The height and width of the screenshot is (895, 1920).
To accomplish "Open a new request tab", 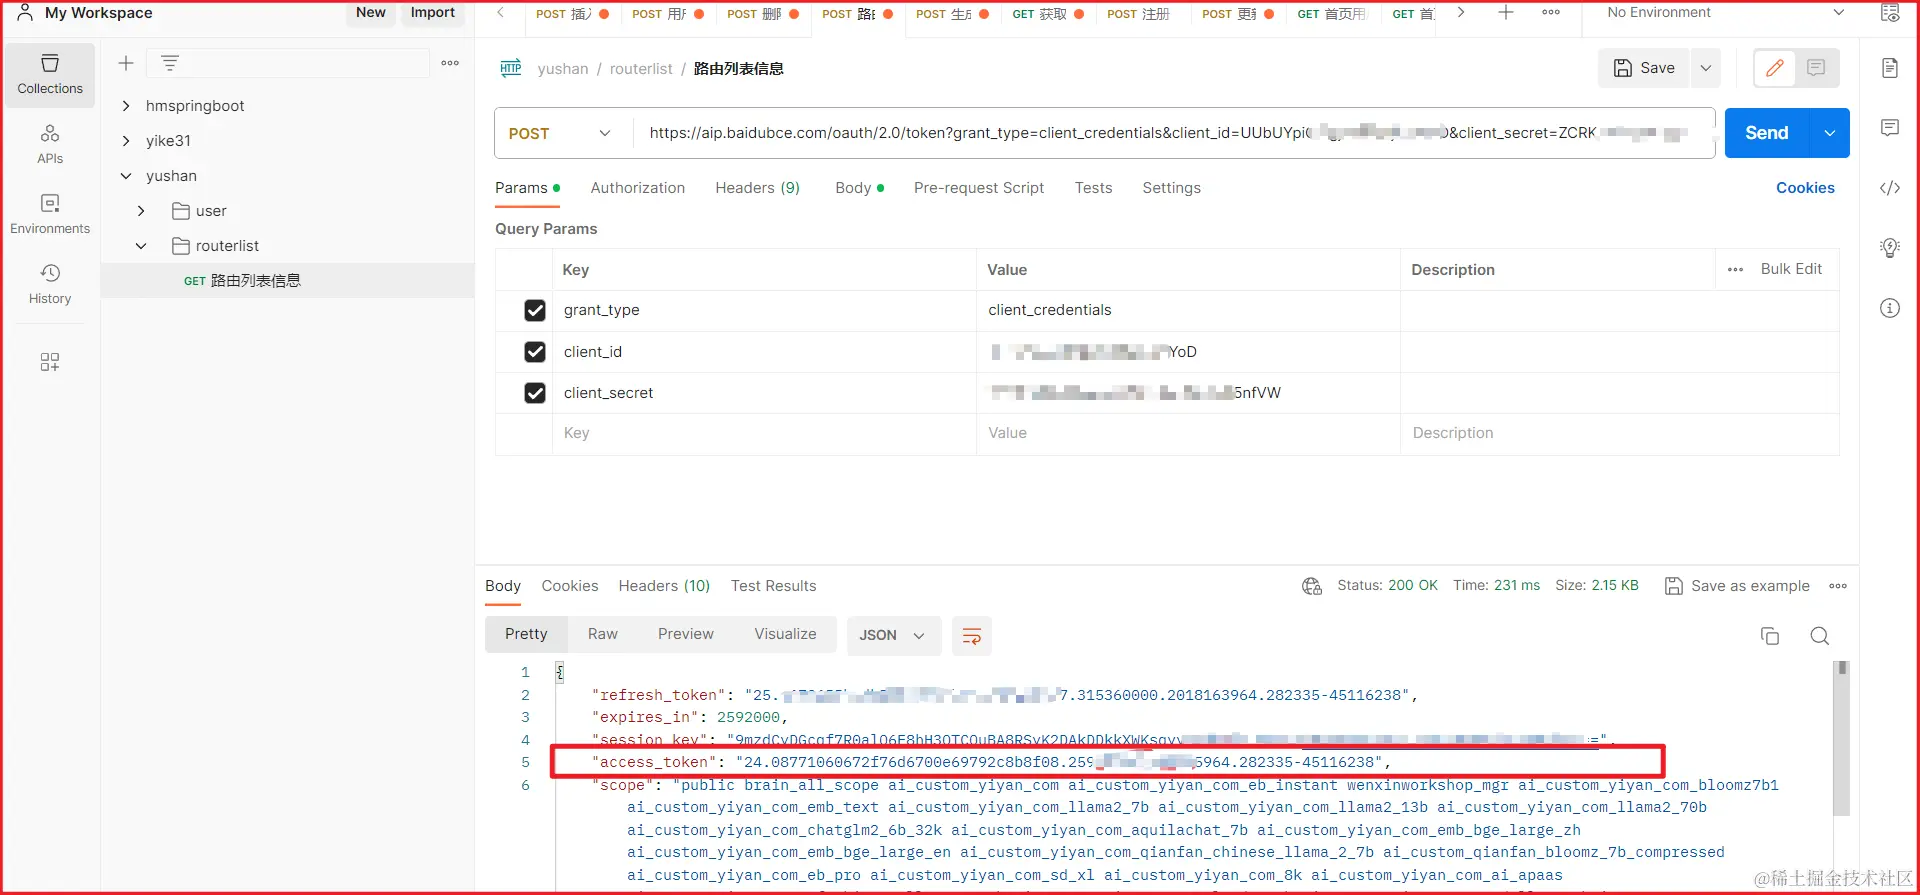I will point(1506,12).
